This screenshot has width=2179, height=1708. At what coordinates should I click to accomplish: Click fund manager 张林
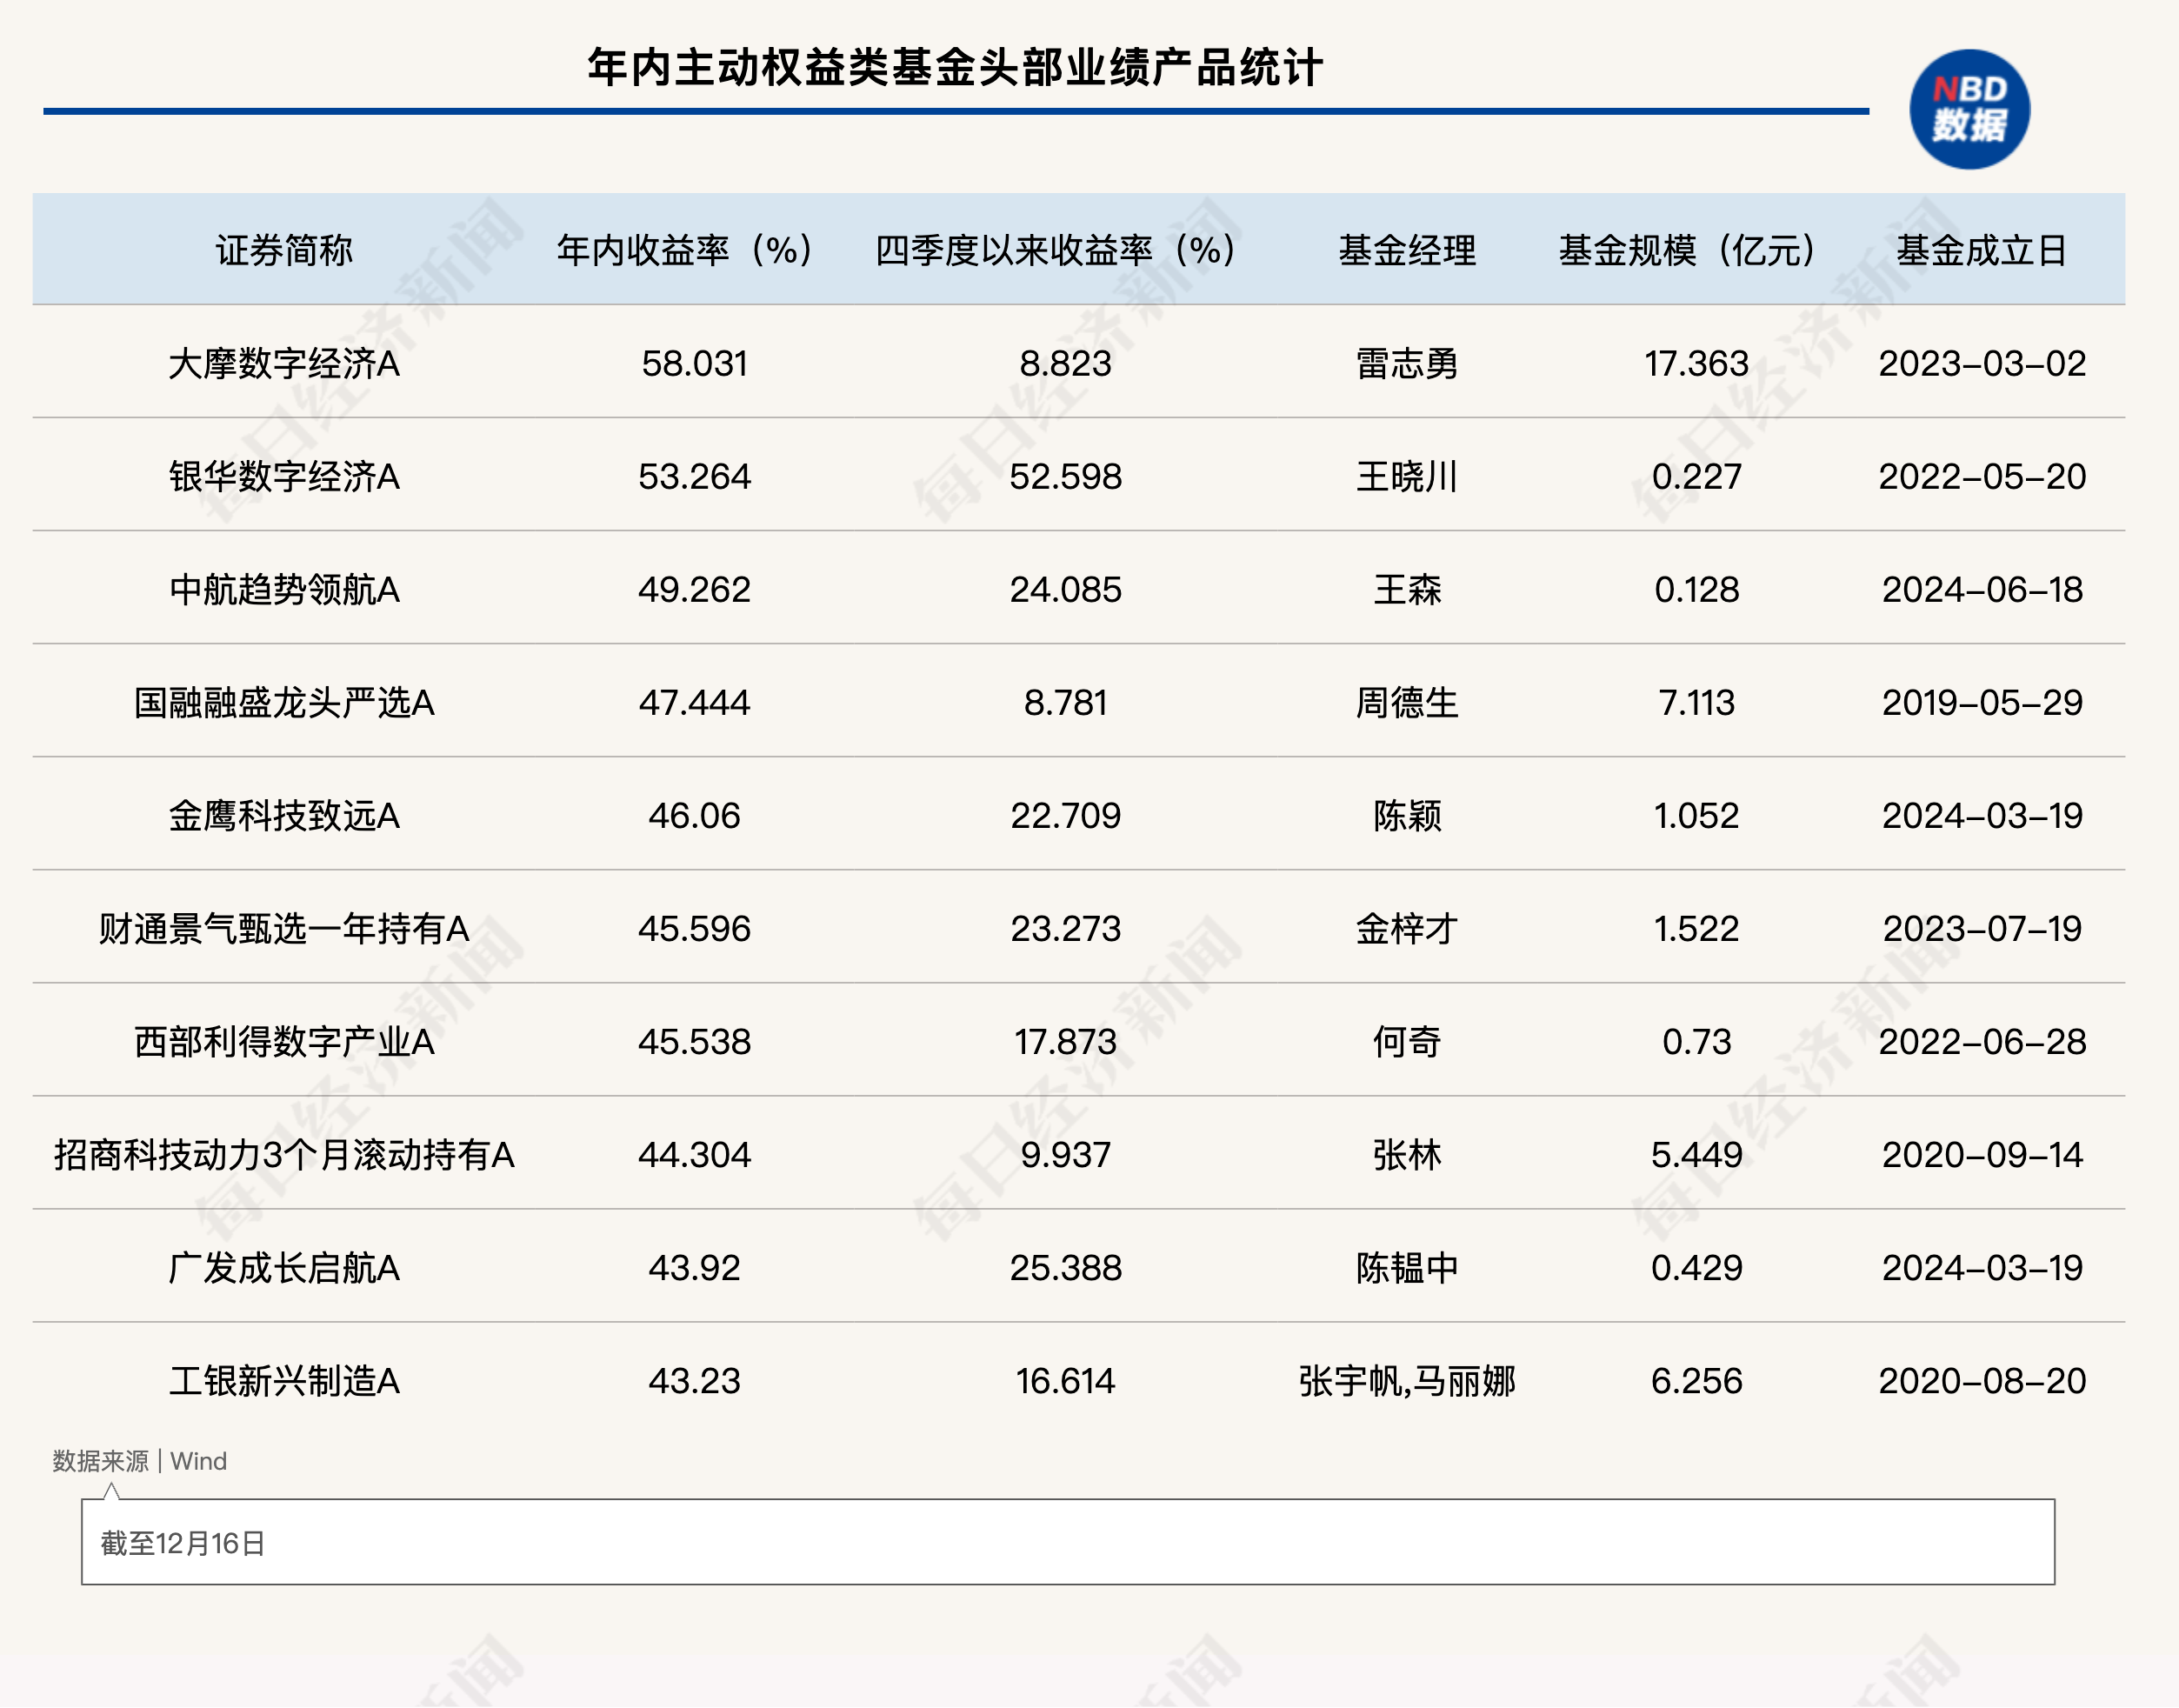[1407, 1154]
